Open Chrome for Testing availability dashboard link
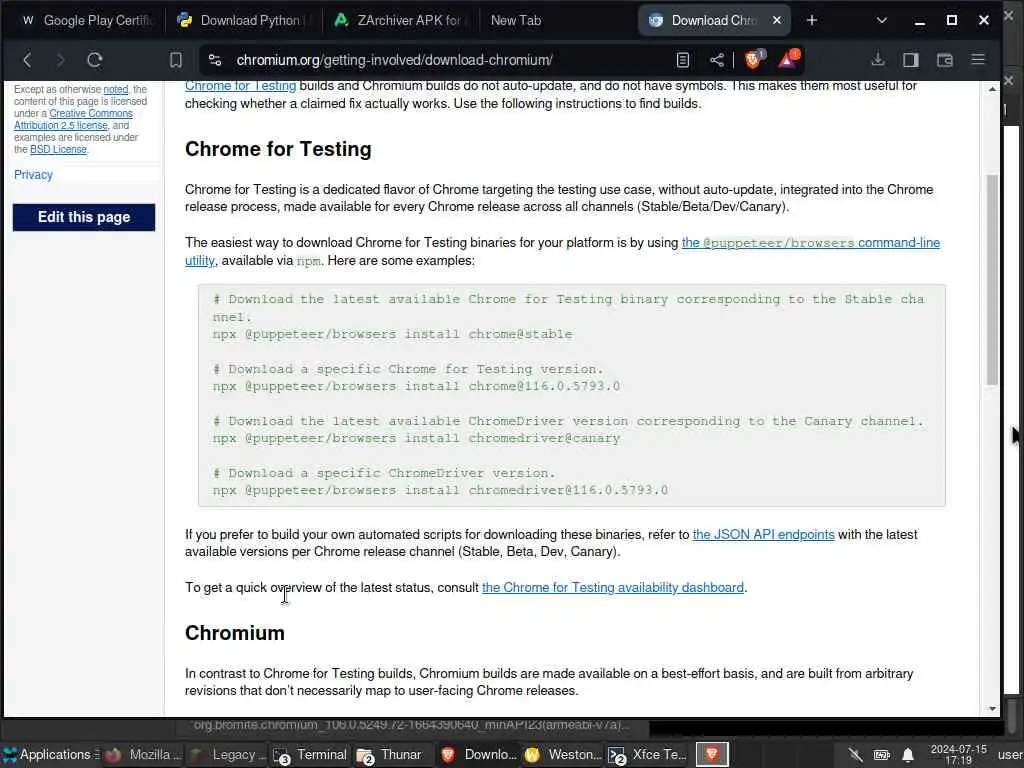The image size is (1024, 768). tap(613, 587)
